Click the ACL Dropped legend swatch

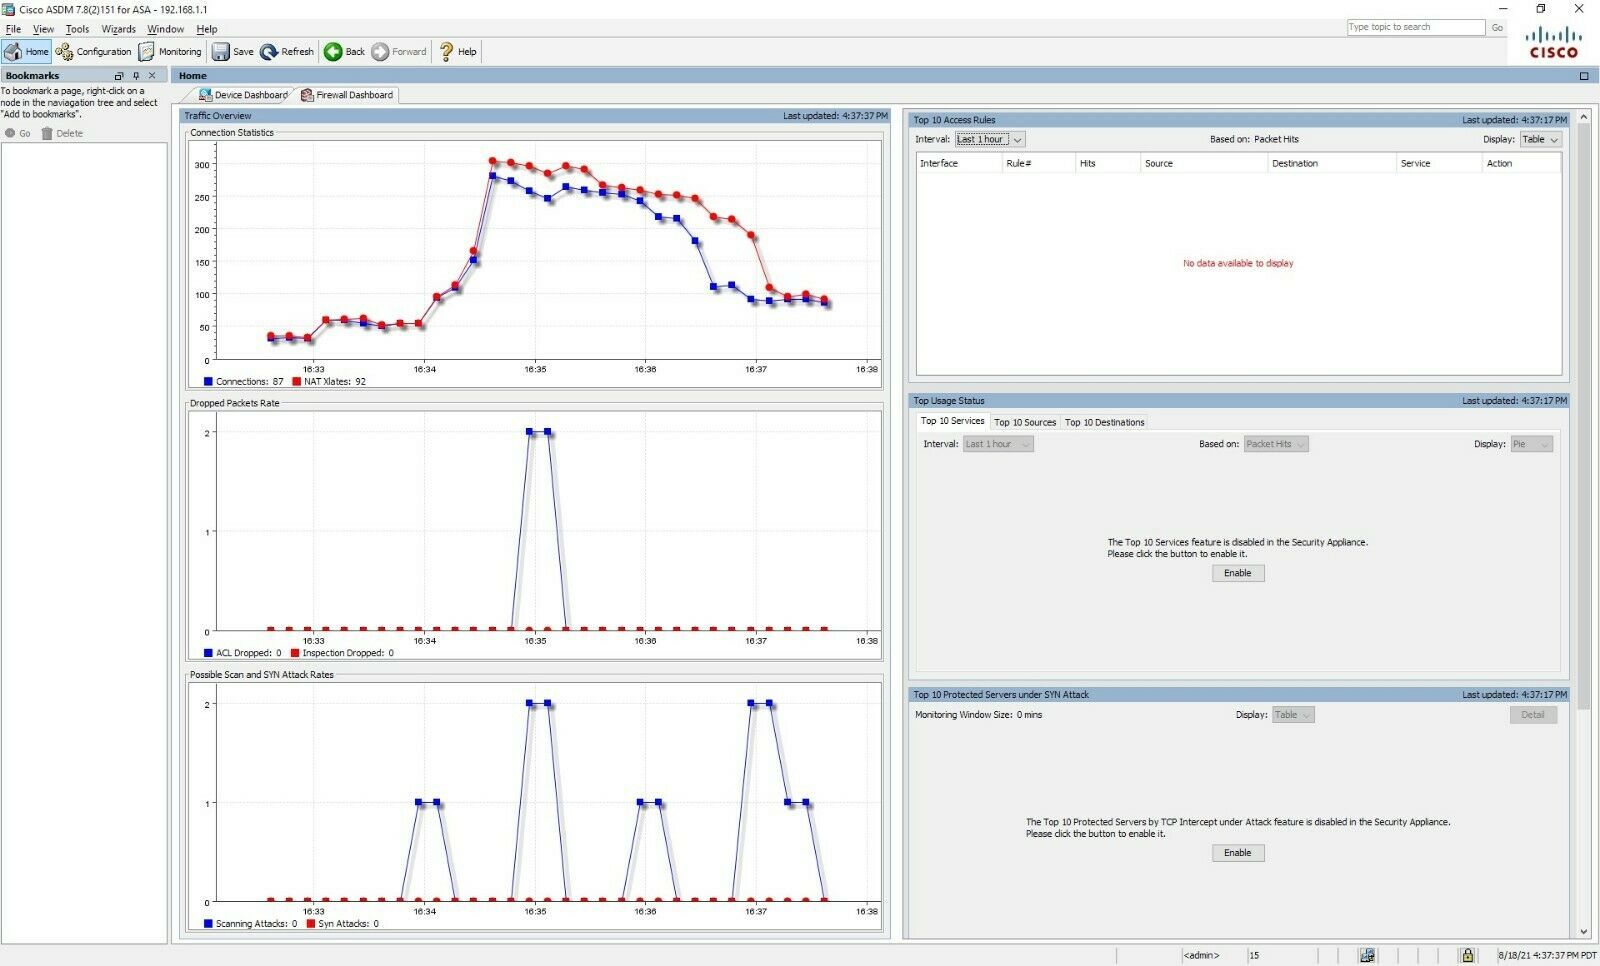click(208, 653)
